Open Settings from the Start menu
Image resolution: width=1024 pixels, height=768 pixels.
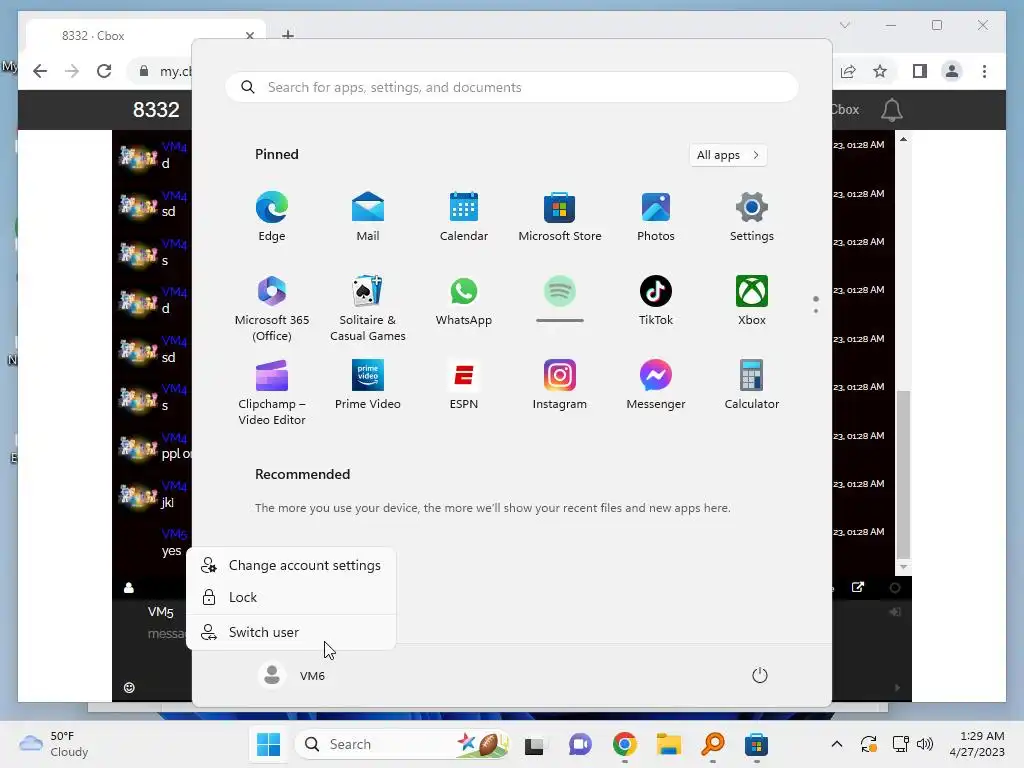click(752, 217)
